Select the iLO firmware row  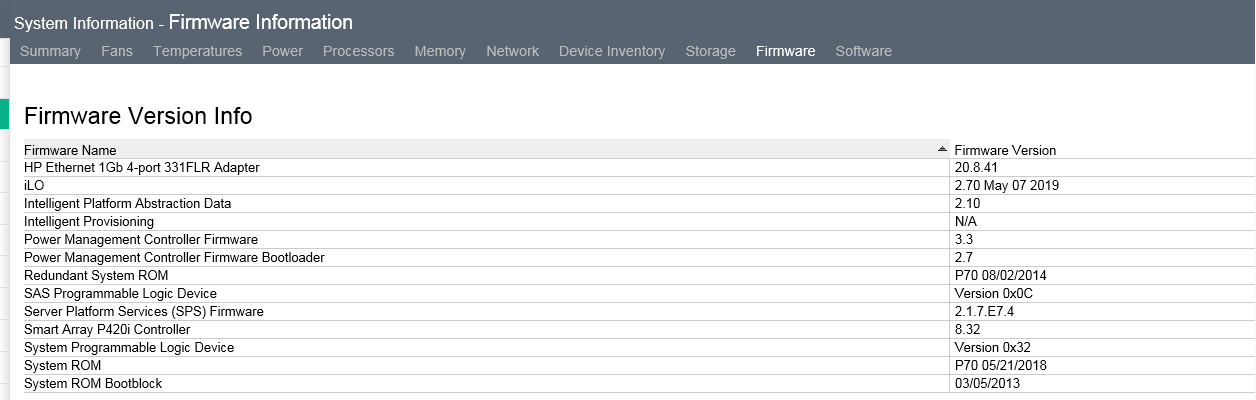pyautogui.click(x=34, y=186)
